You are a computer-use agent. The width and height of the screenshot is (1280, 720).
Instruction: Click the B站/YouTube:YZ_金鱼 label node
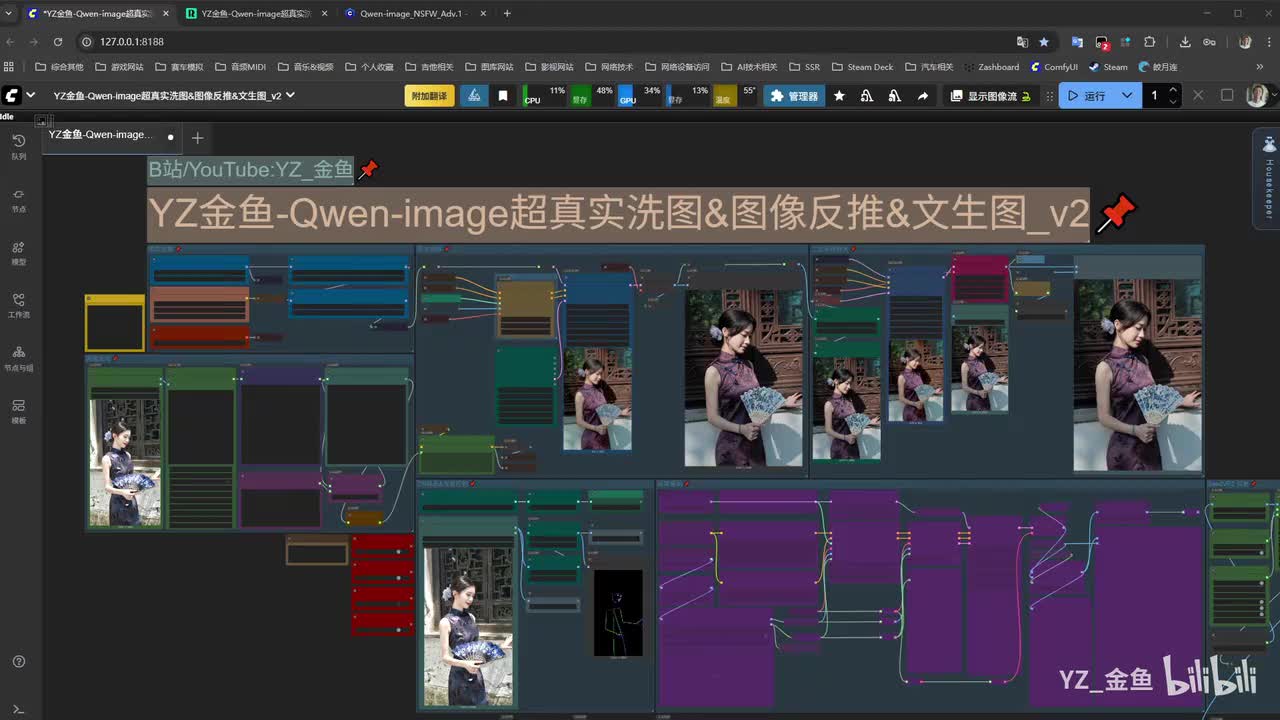tap(251, 170)
